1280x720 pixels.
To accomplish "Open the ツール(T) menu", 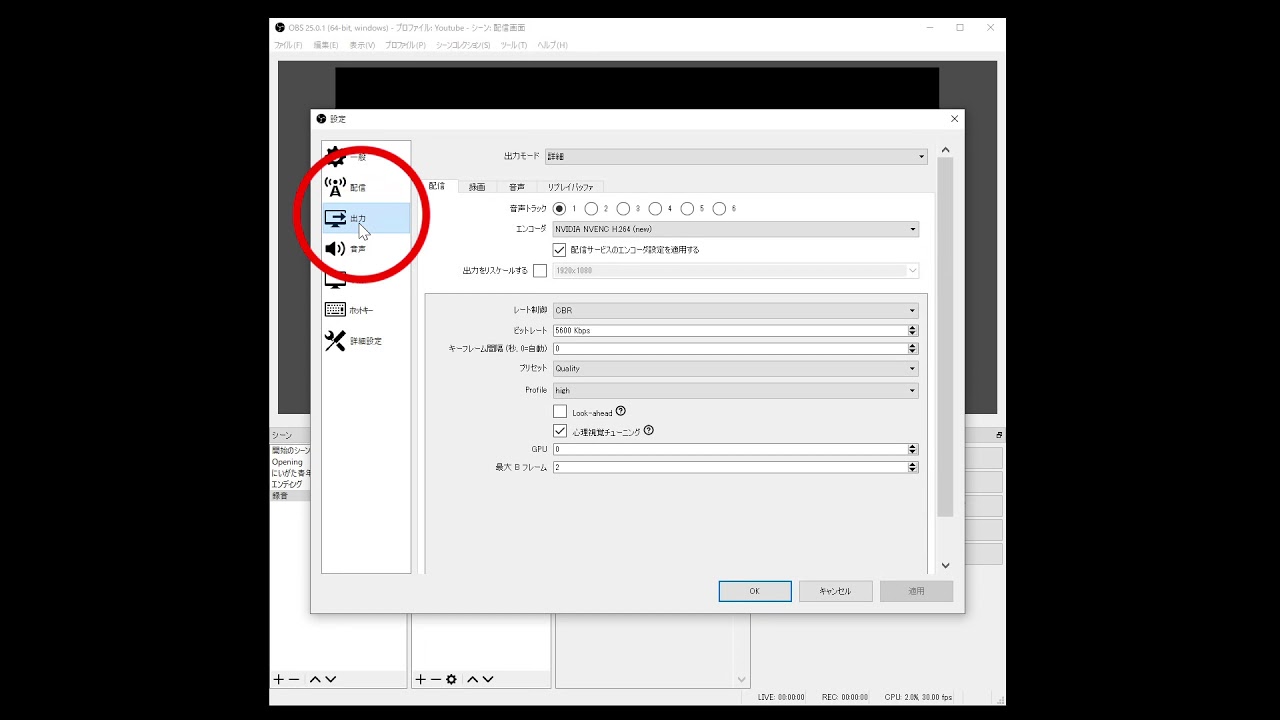I will coord(514,45).
